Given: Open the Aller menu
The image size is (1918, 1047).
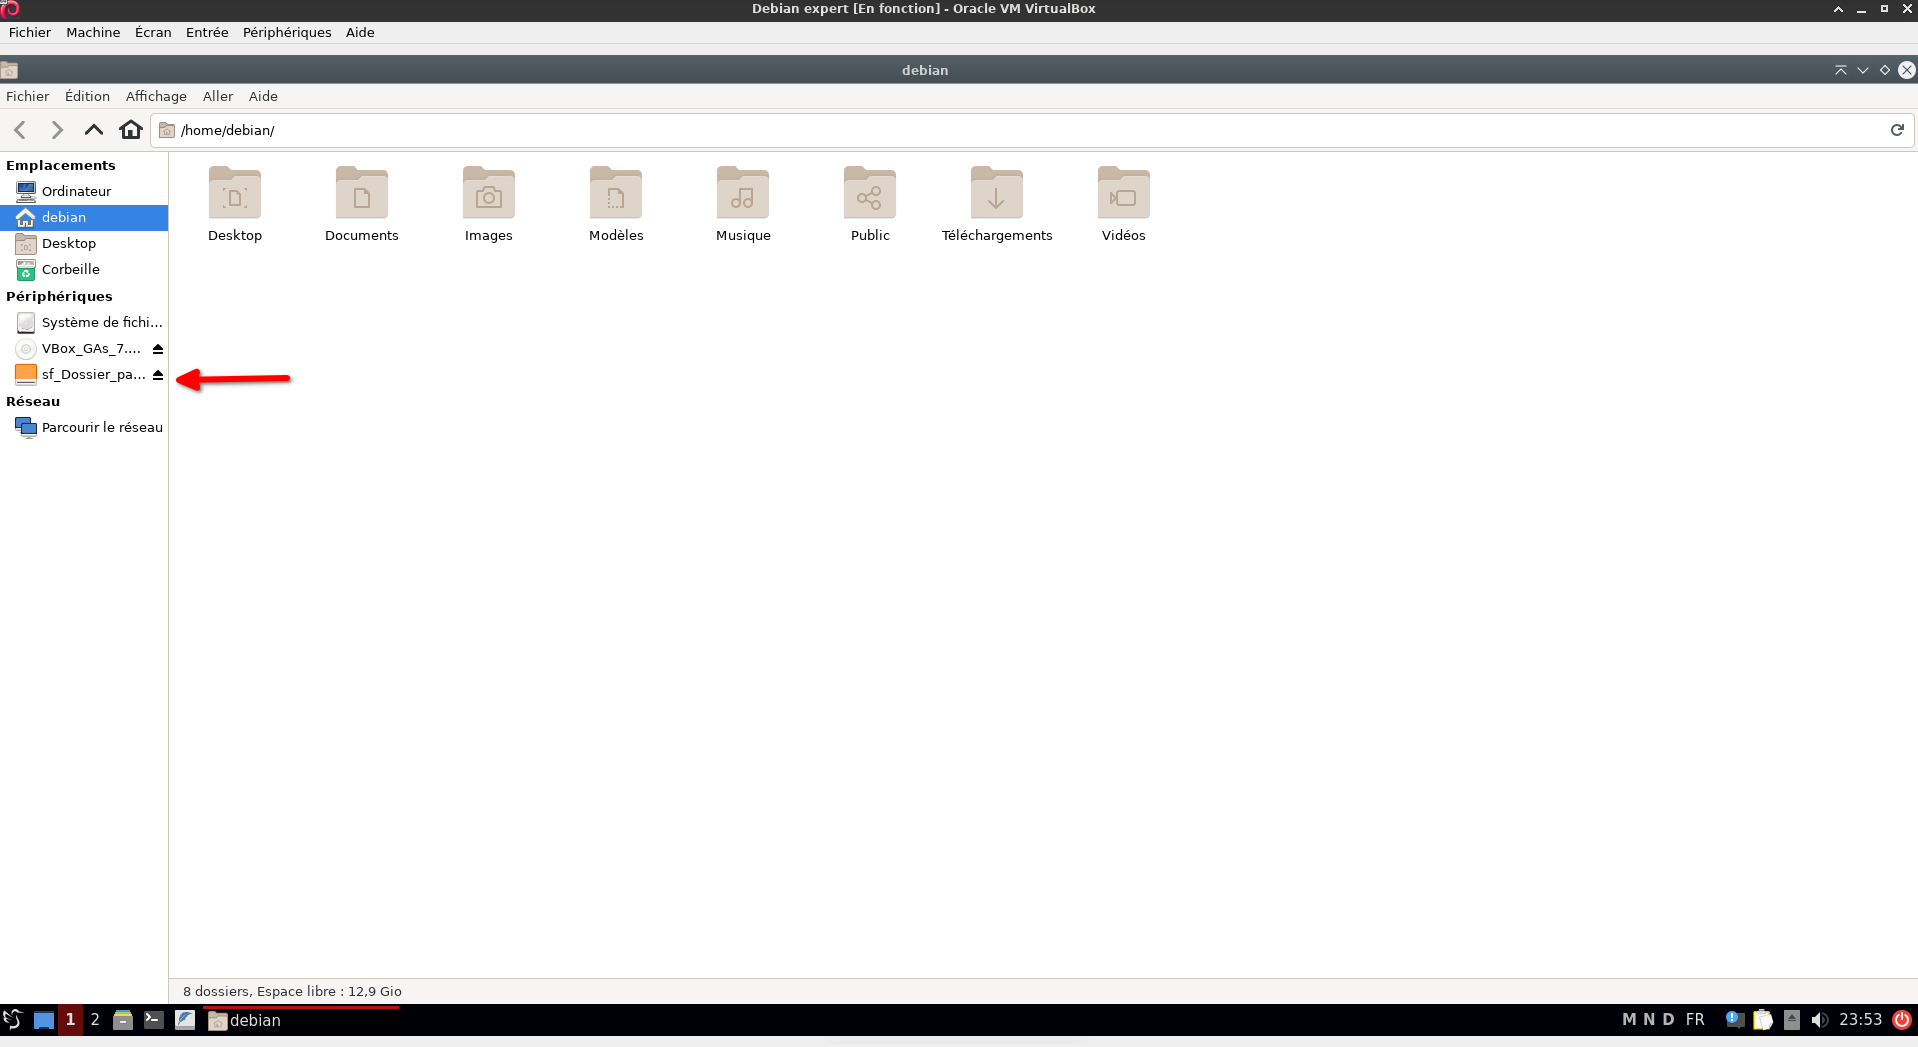Looking at the screenshot, I should pyautogui.click(x=218, y=96).
